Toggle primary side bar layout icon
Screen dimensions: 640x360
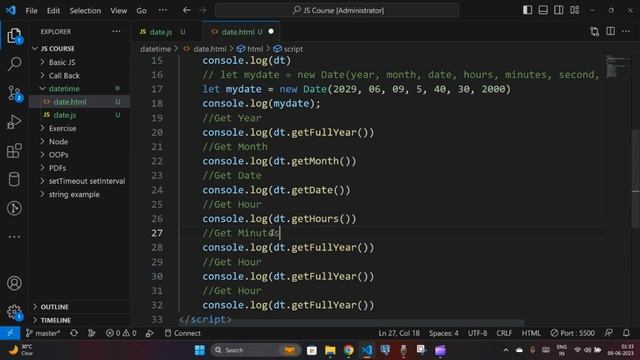527,10
